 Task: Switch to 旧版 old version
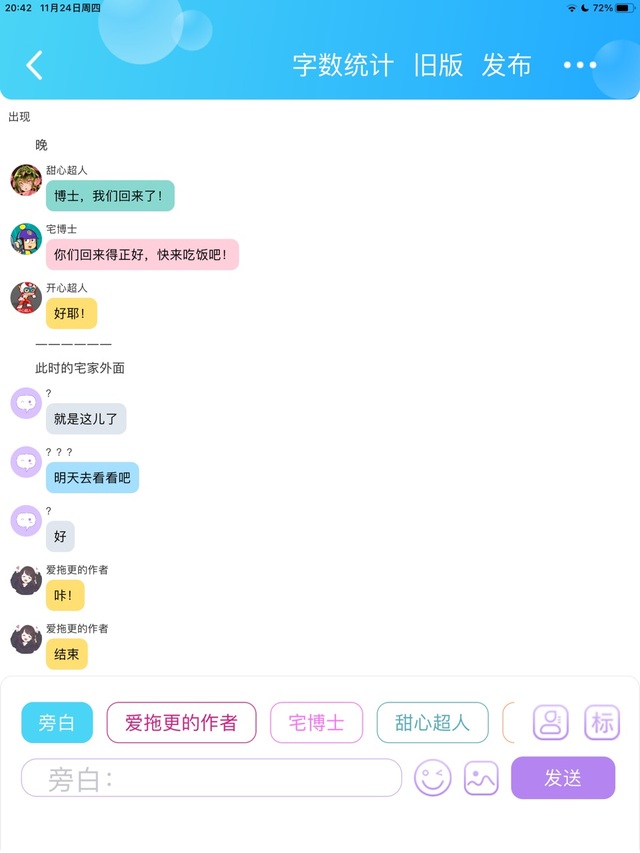pyautogui.click(x=438, y=65)
